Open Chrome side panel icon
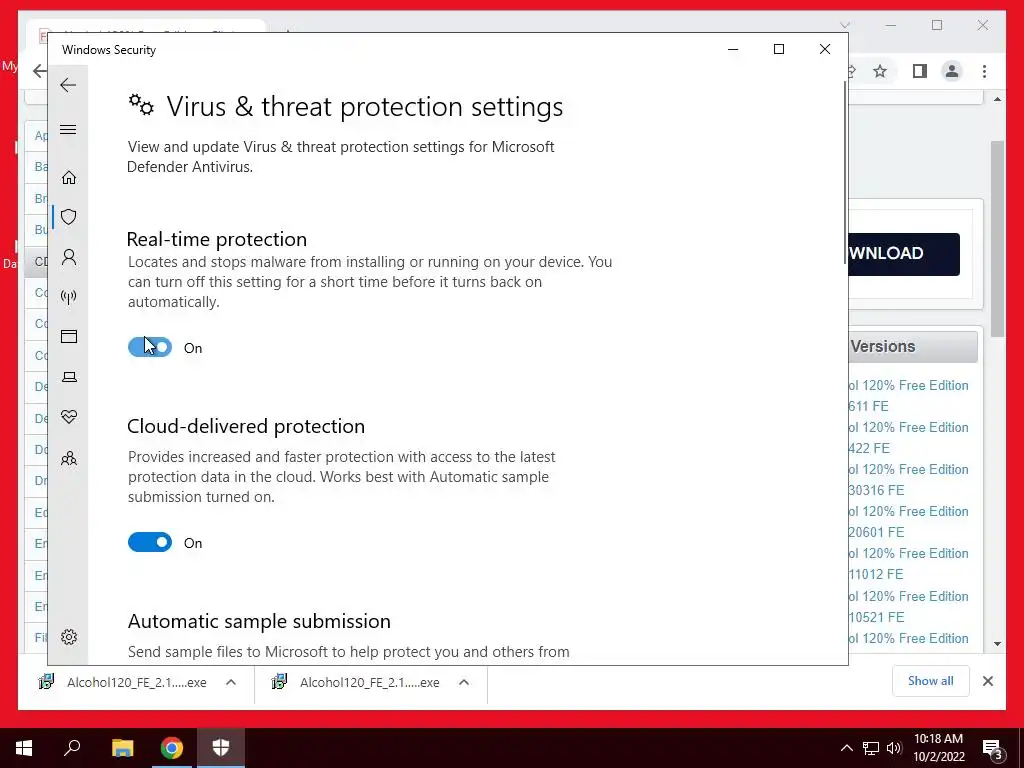The height and width of the screenshot is (768, 1024). pos(920,71)
